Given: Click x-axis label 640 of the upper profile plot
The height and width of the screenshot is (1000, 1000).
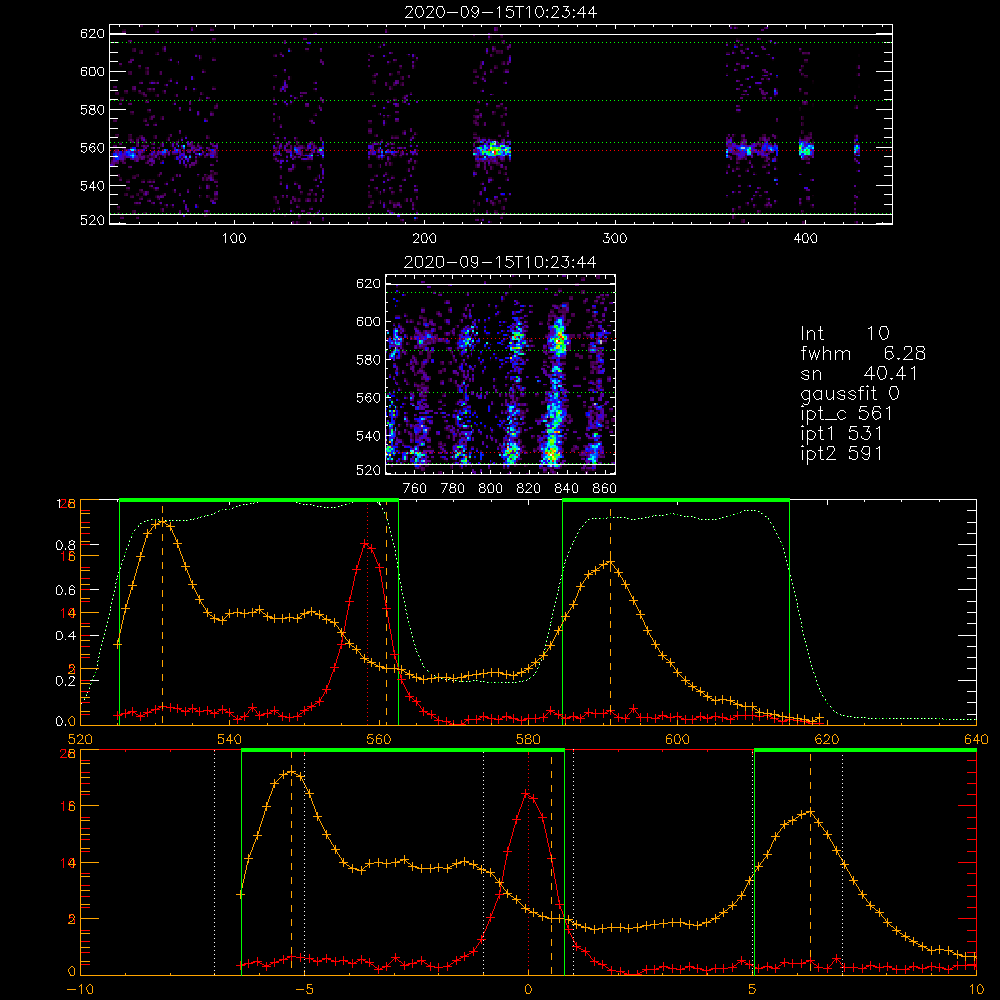Looking at the screenshot, I should pyautogui.click(x=976, y=740).
